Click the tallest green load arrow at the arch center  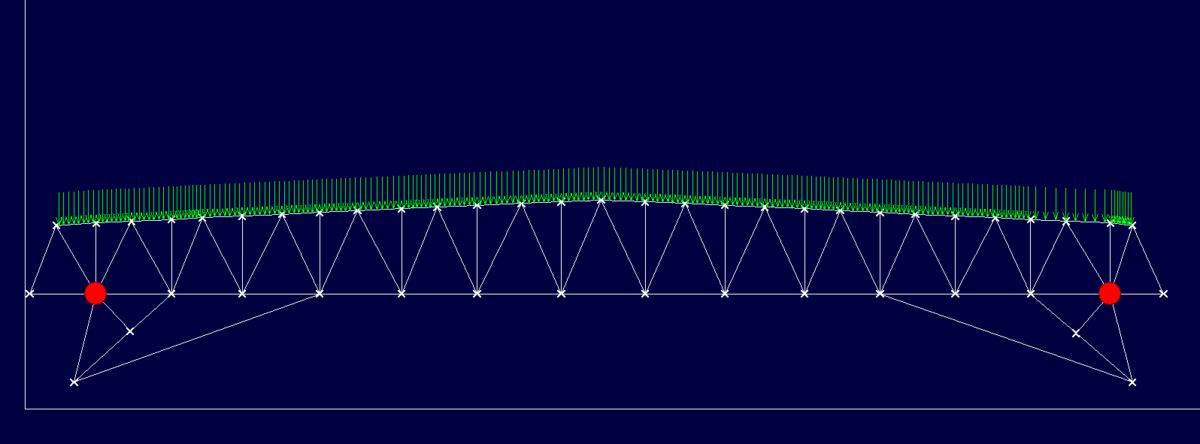click(x=601, y=182)
